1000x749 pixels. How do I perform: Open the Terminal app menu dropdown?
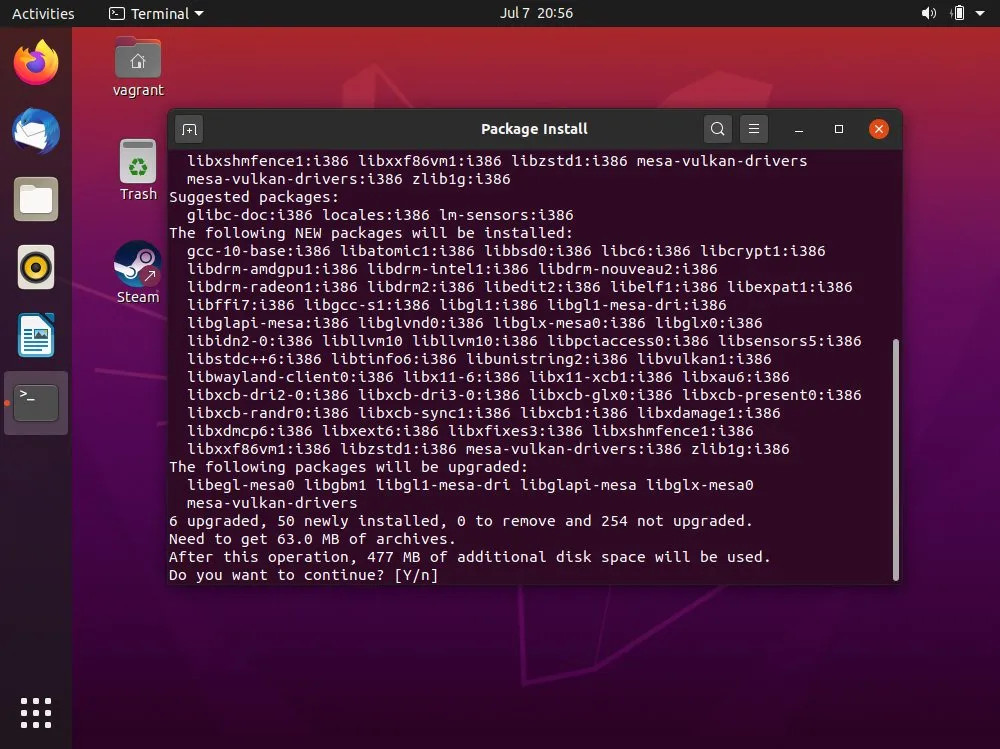[x=156, y=13]
